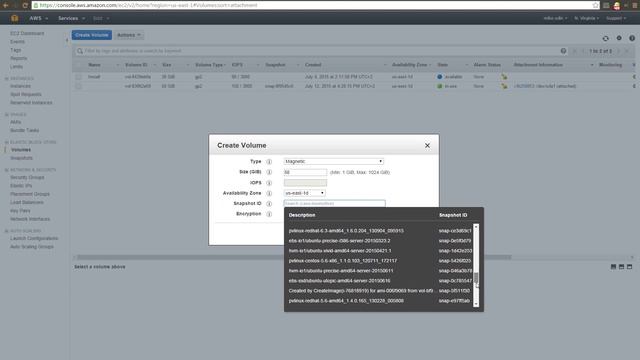The width and height of the screenshot is (640, 360).
Task: Open the Availability Zone dropdown us-east-1d
Action: [304, 193]
